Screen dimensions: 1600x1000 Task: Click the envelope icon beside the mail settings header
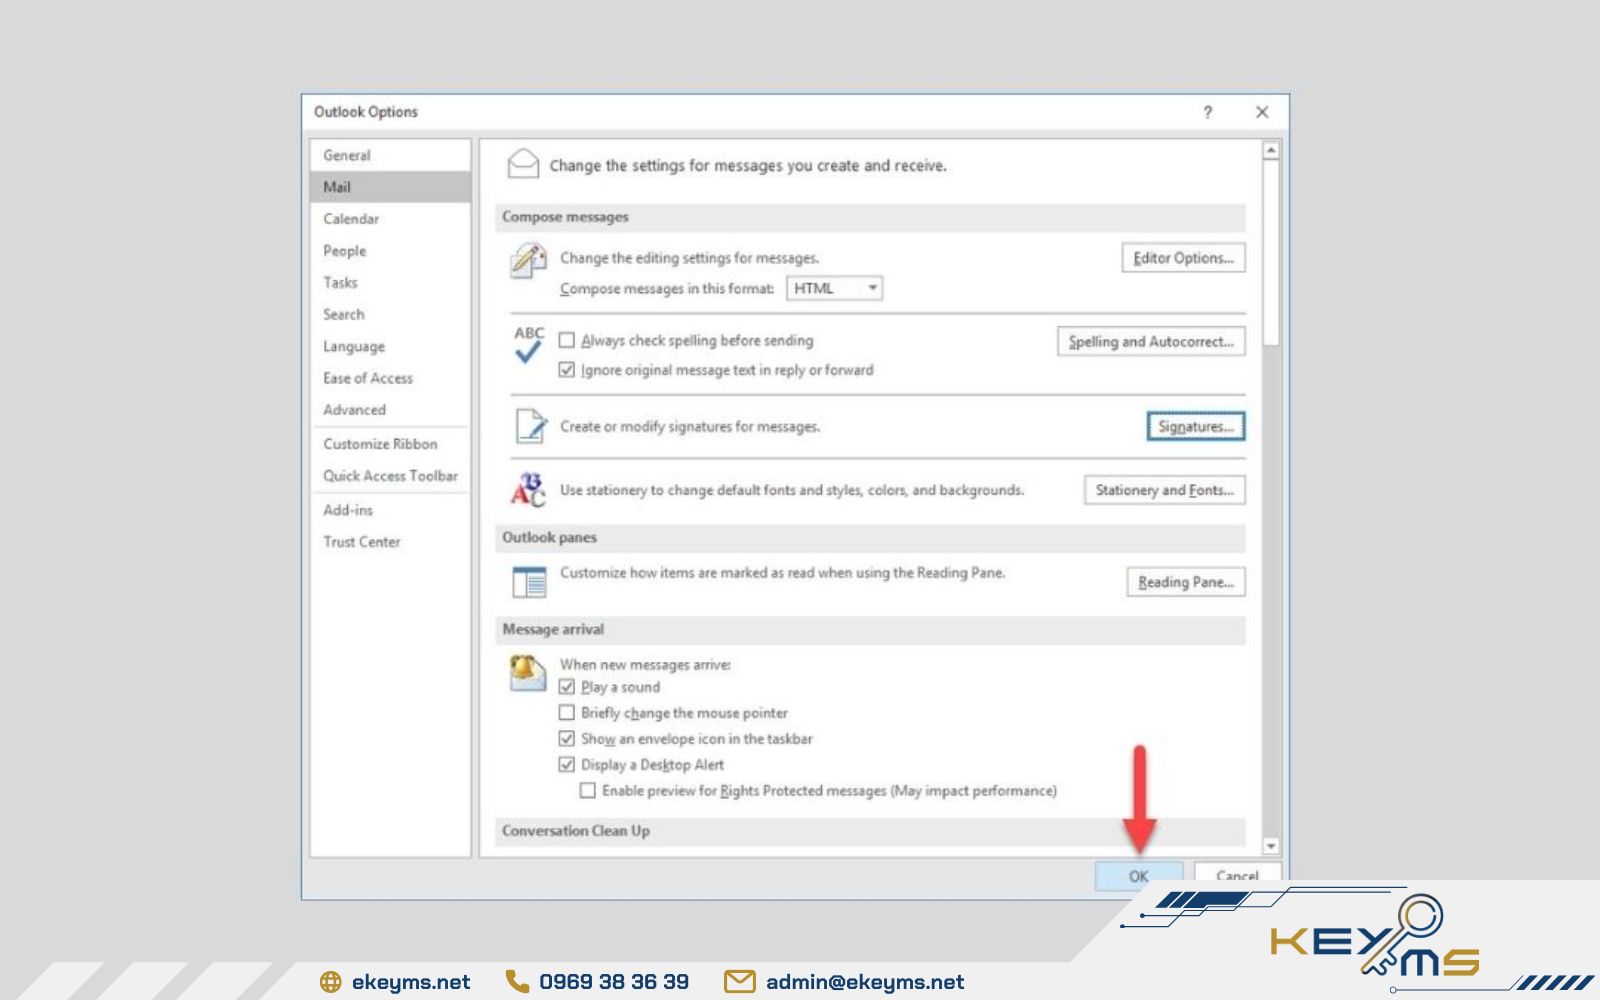(x=523, y=163)
